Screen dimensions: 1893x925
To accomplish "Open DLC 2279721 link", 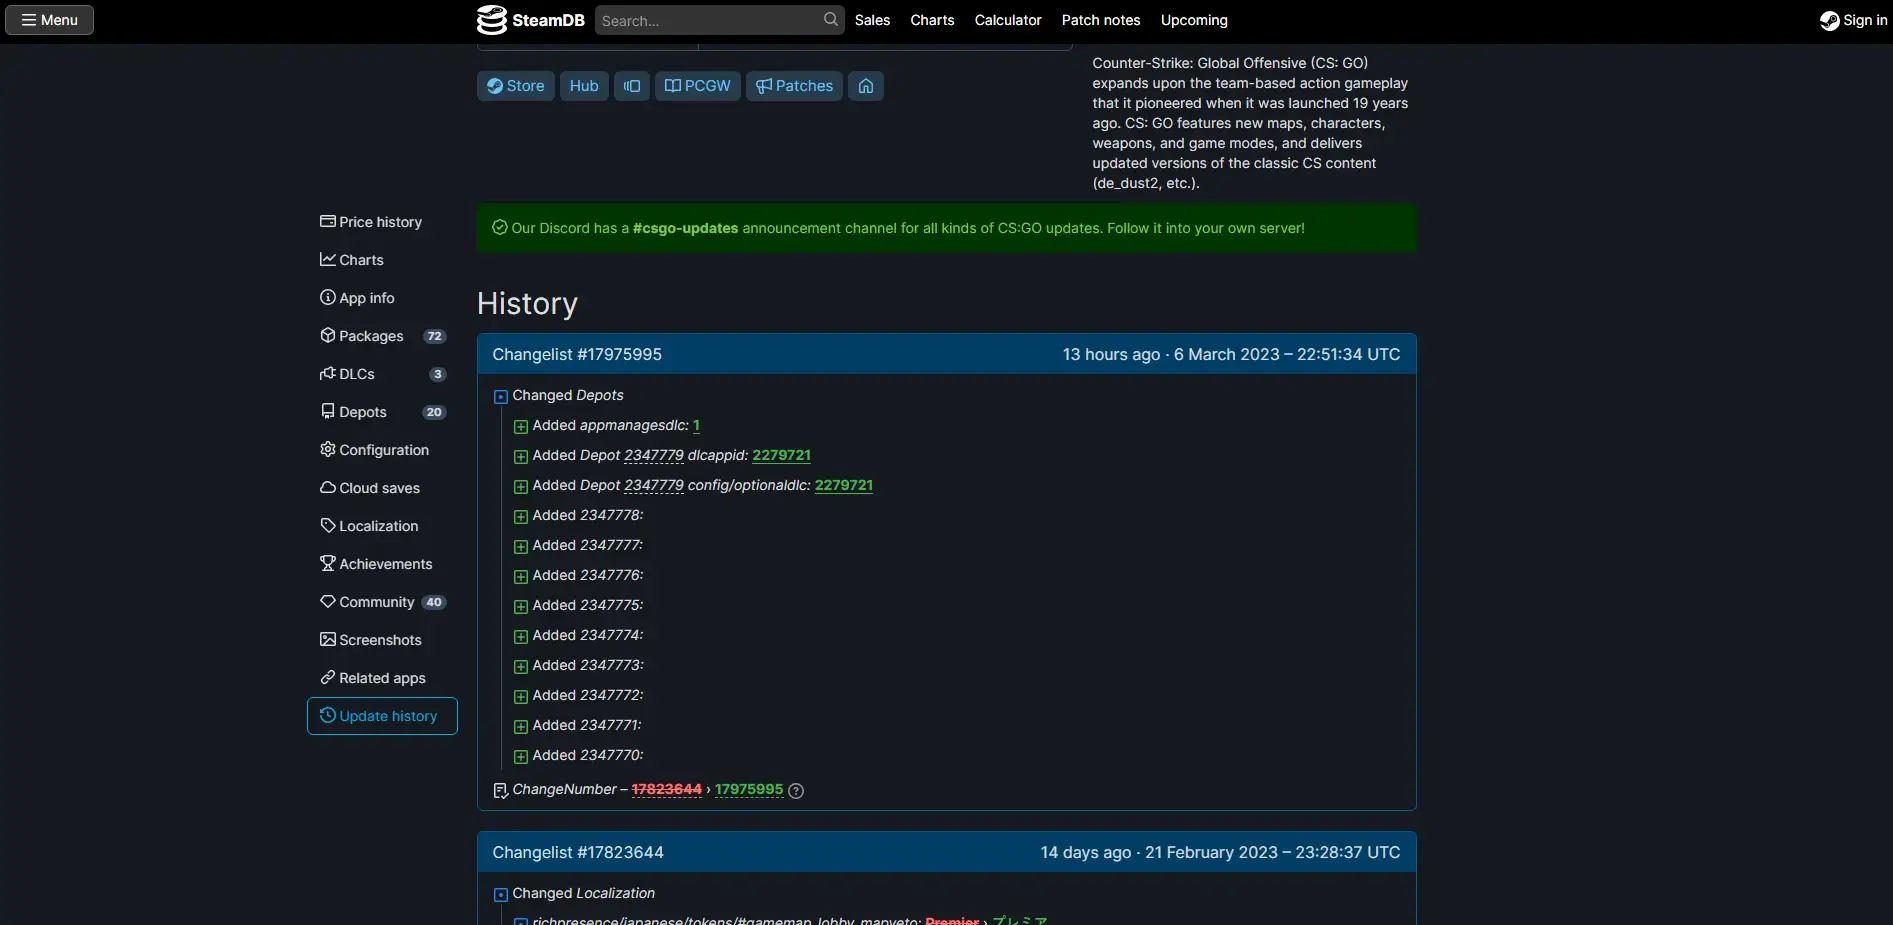I will pos(781,456).
